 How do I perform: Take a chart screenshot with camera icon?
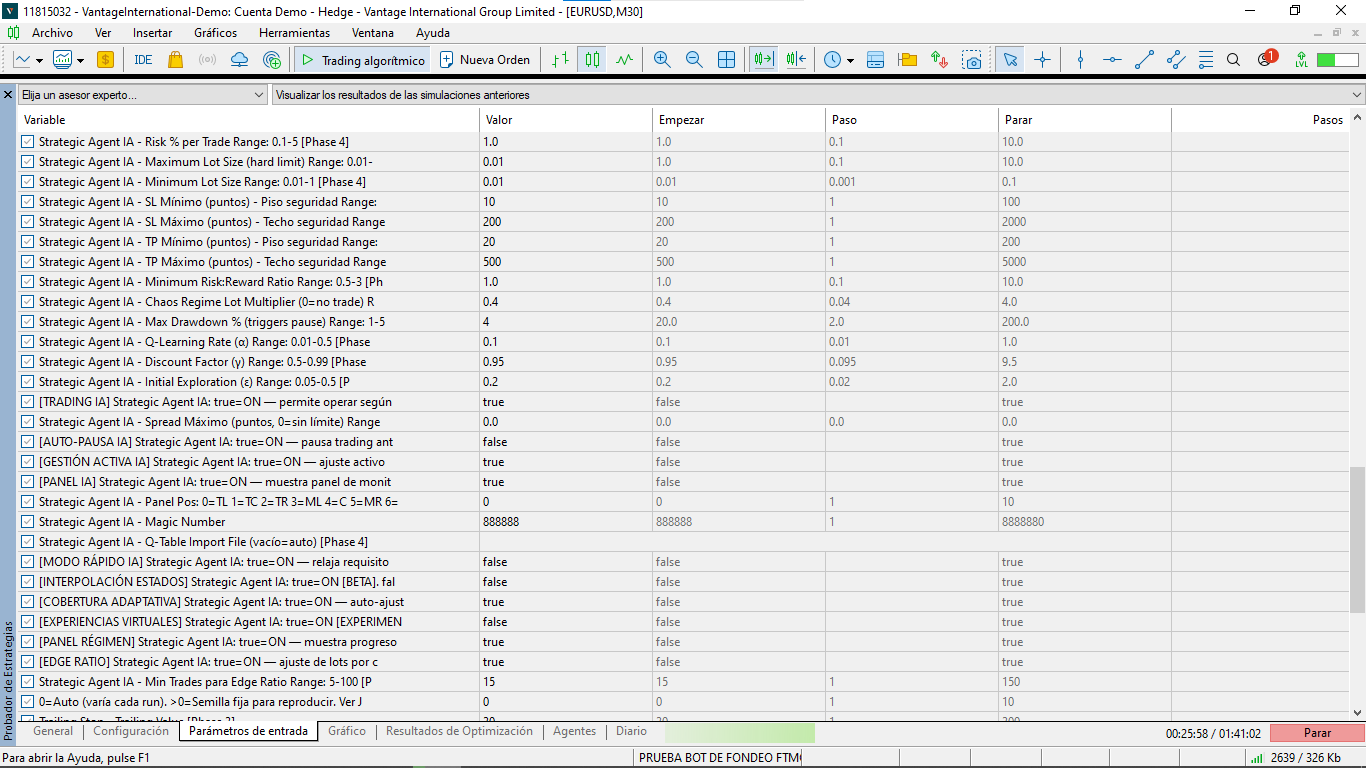click(972, 60)
